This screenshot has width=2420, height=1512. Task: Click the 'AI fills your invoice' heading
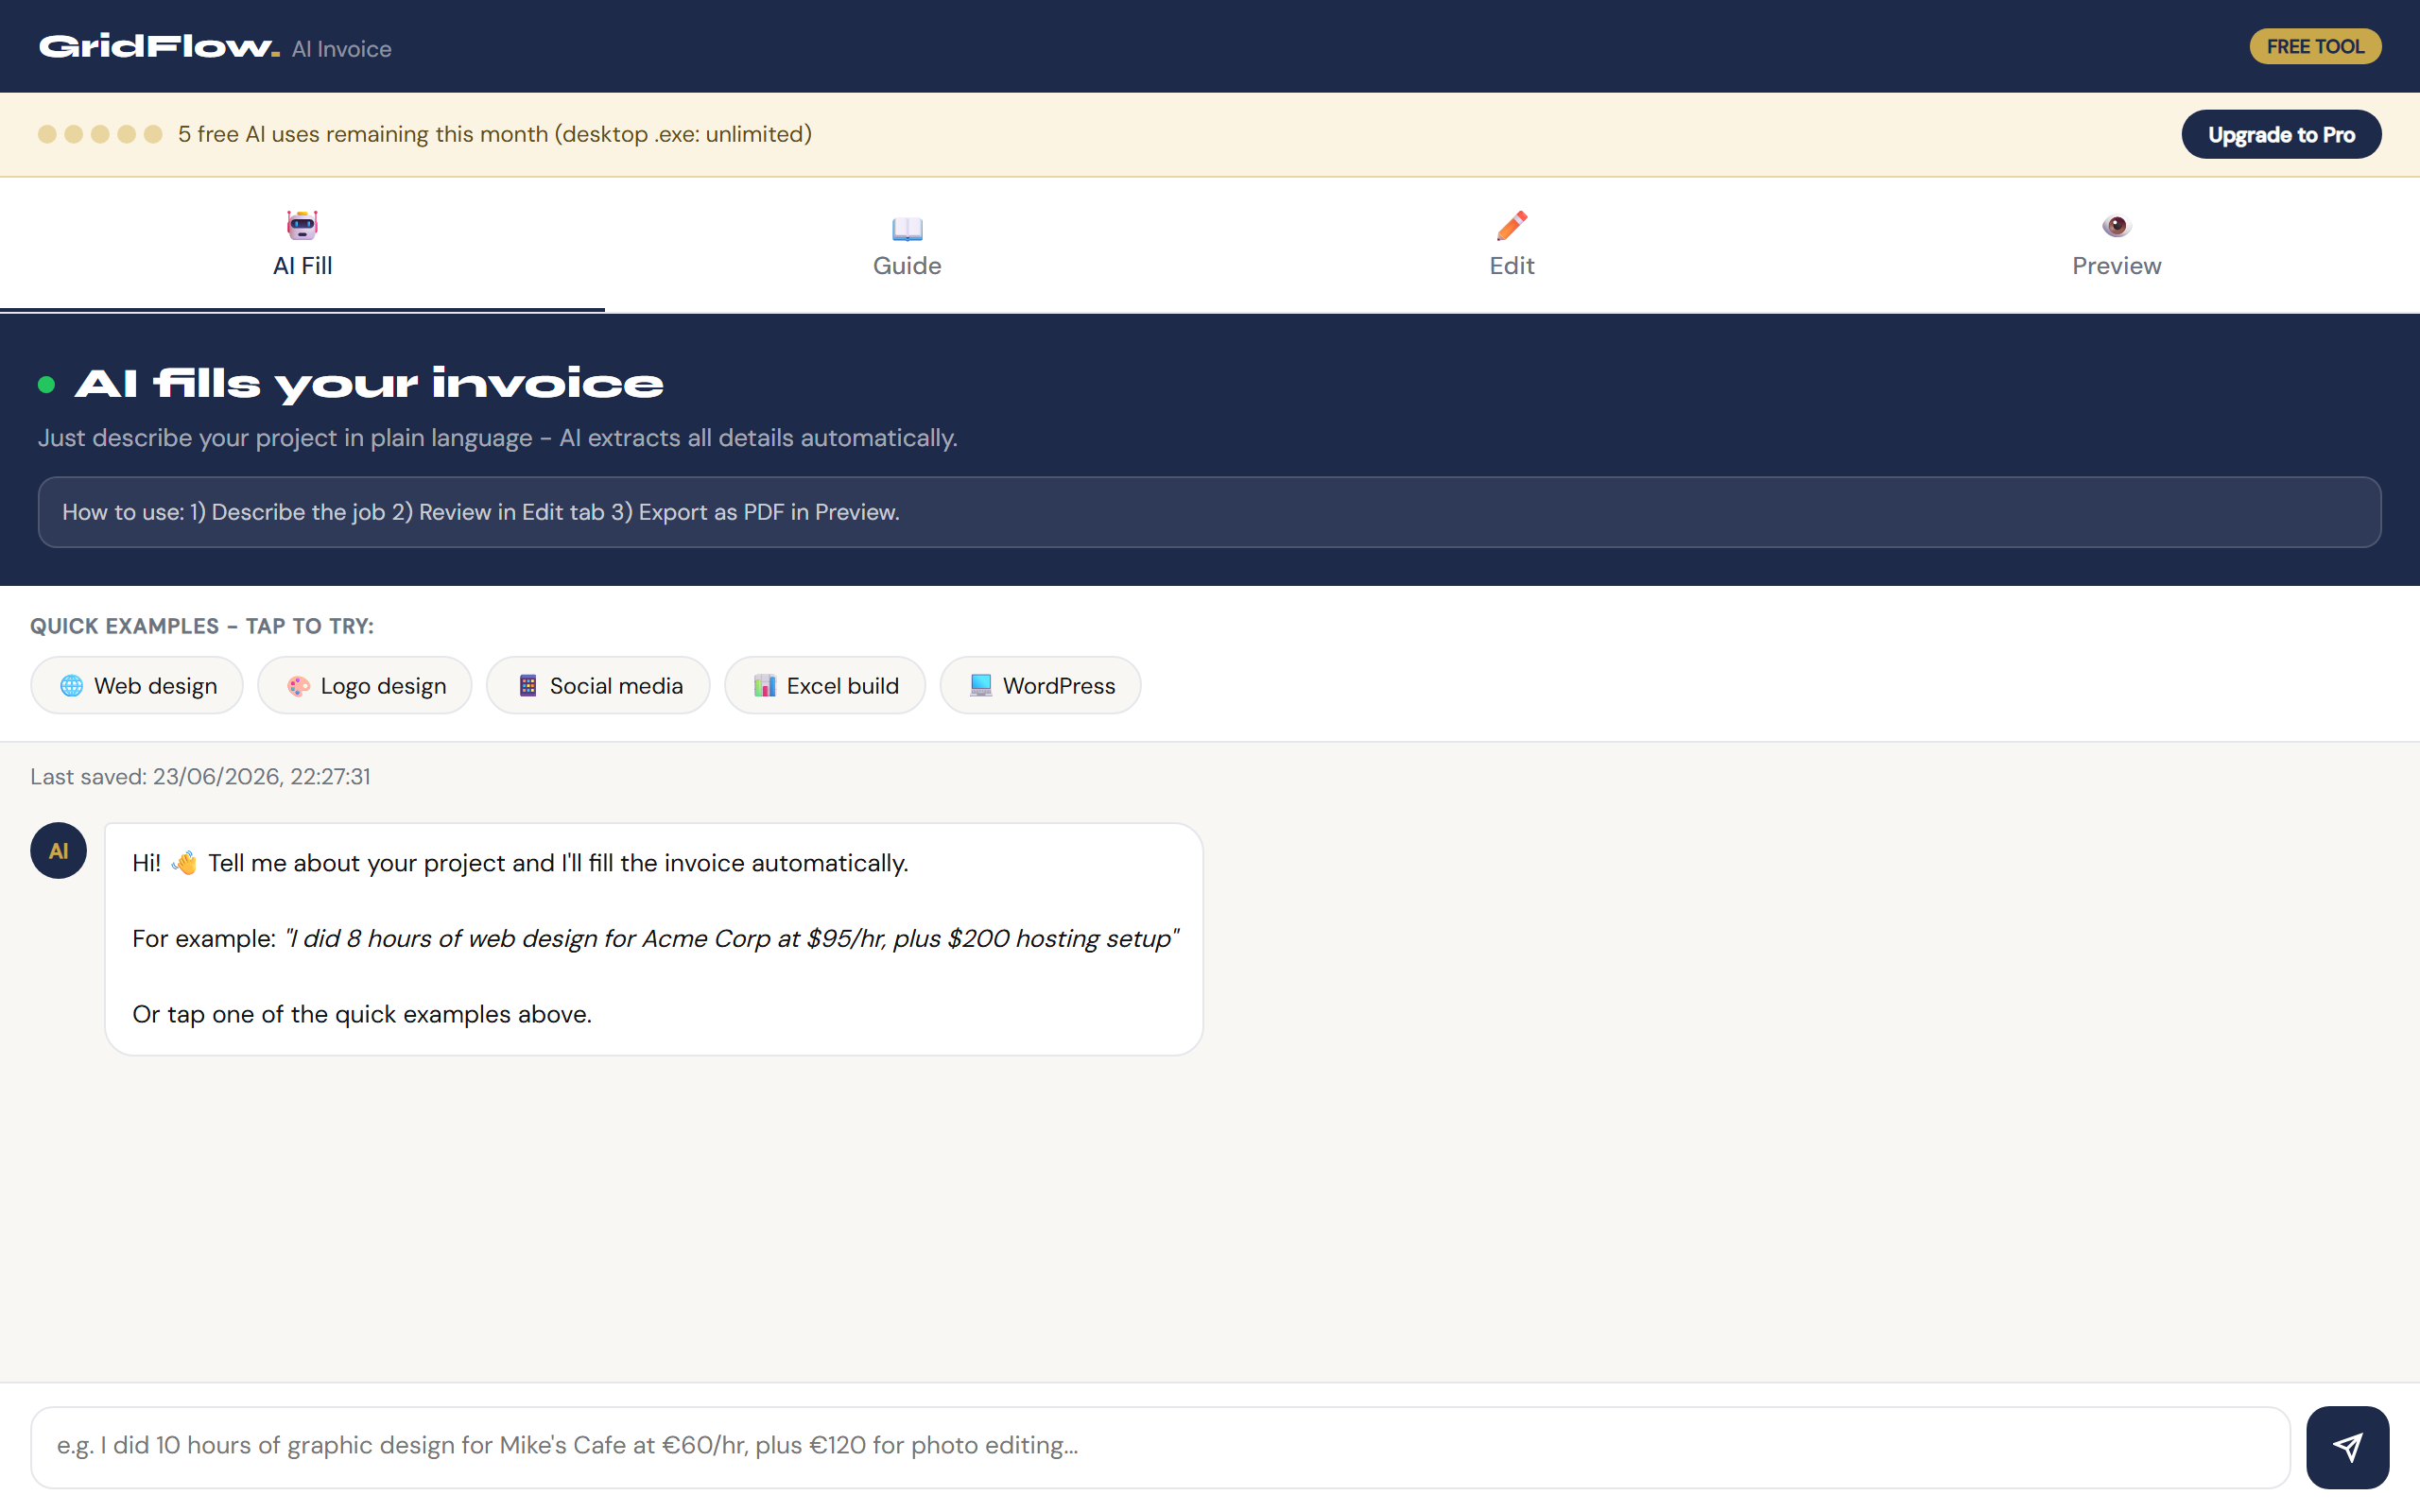pos(369,384)
